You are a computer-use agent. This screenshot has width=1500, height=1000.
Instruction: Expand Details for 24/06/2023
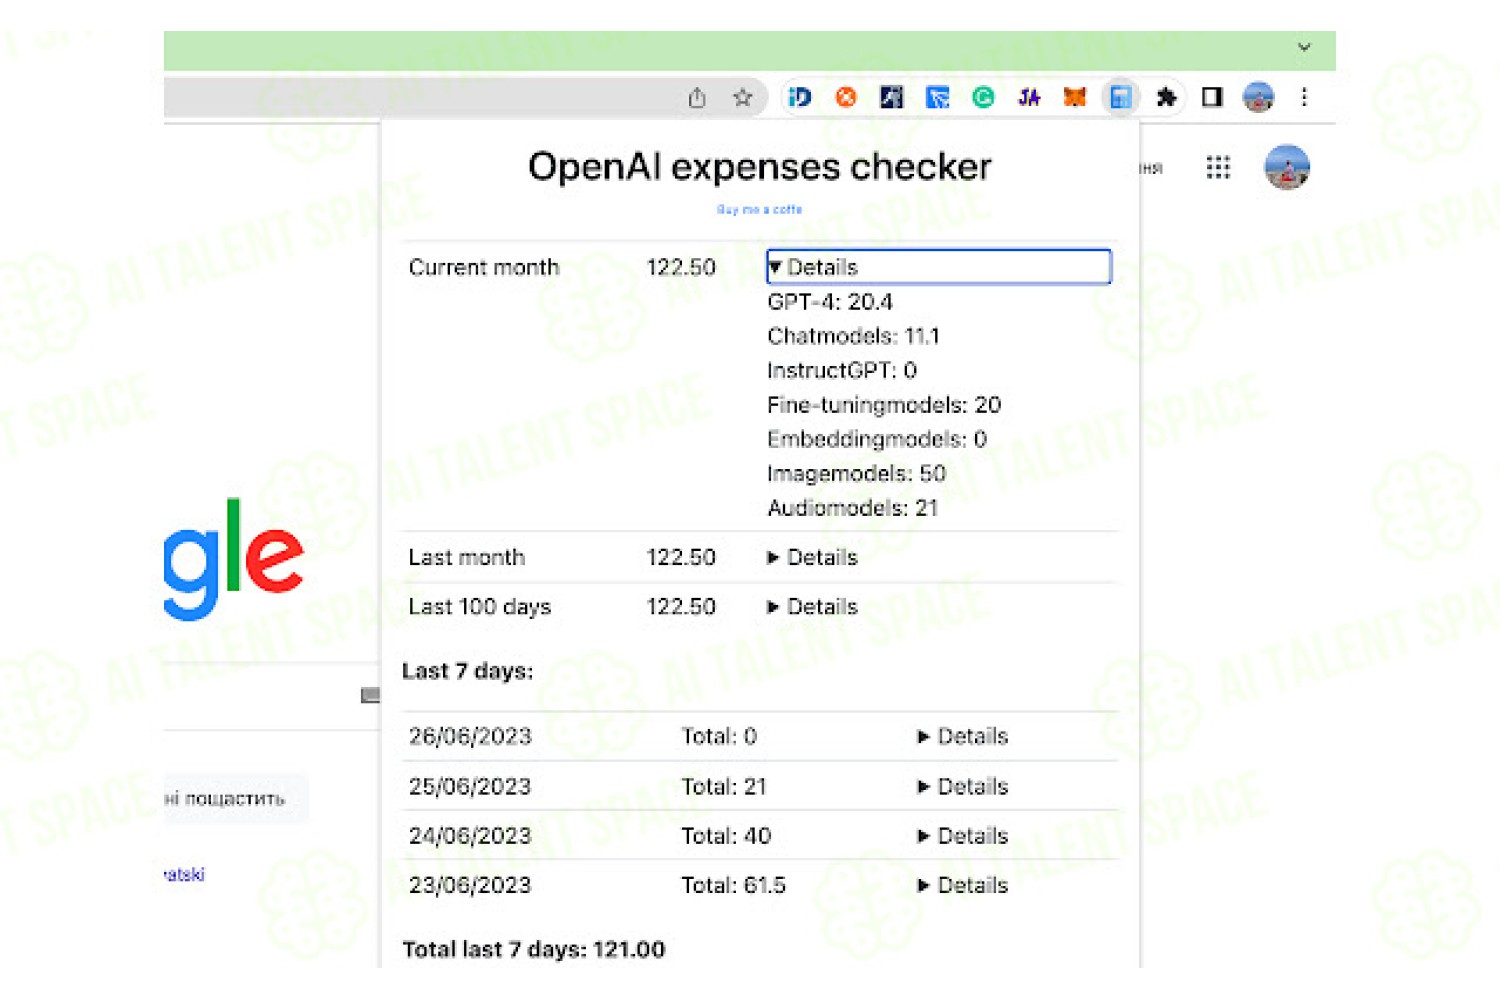pos(963,836)
